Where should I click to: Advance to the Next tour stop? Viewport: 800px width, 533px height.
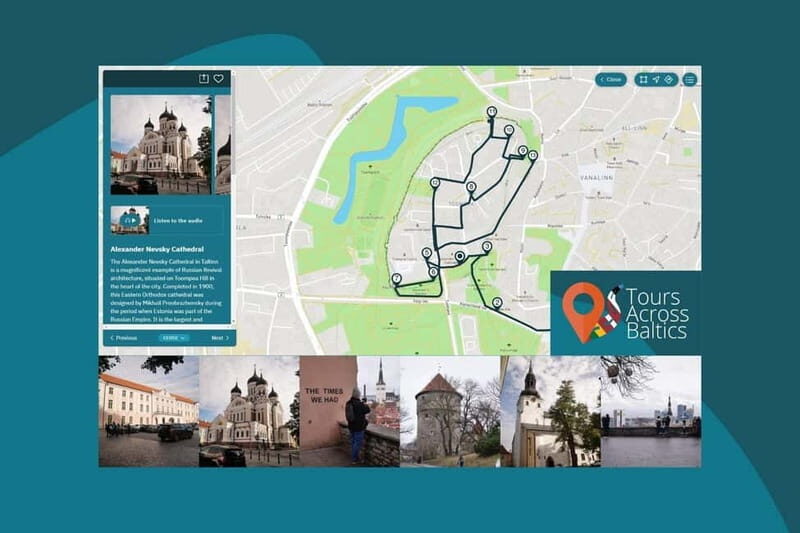219,338
